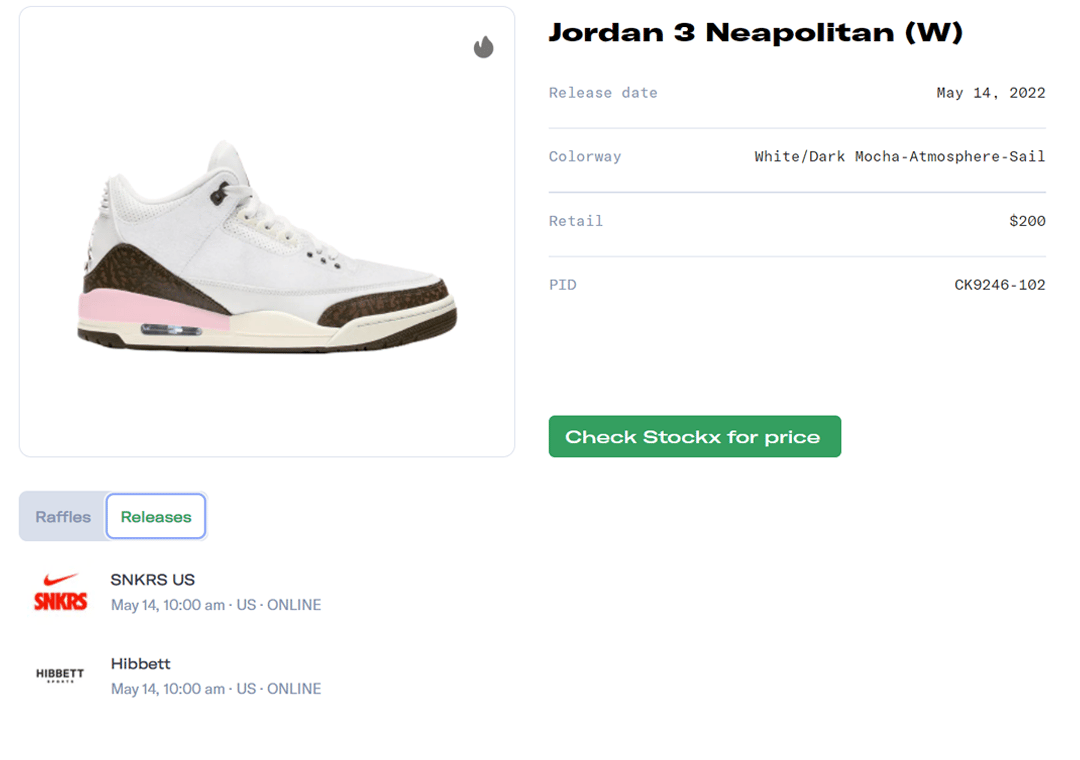Image resolution: width=1080 pixels, height=760 pixels.
Task: Click the Jordan 3 Neapolitan shoe image
Action: pyautogui.click(x=267, y=250)
